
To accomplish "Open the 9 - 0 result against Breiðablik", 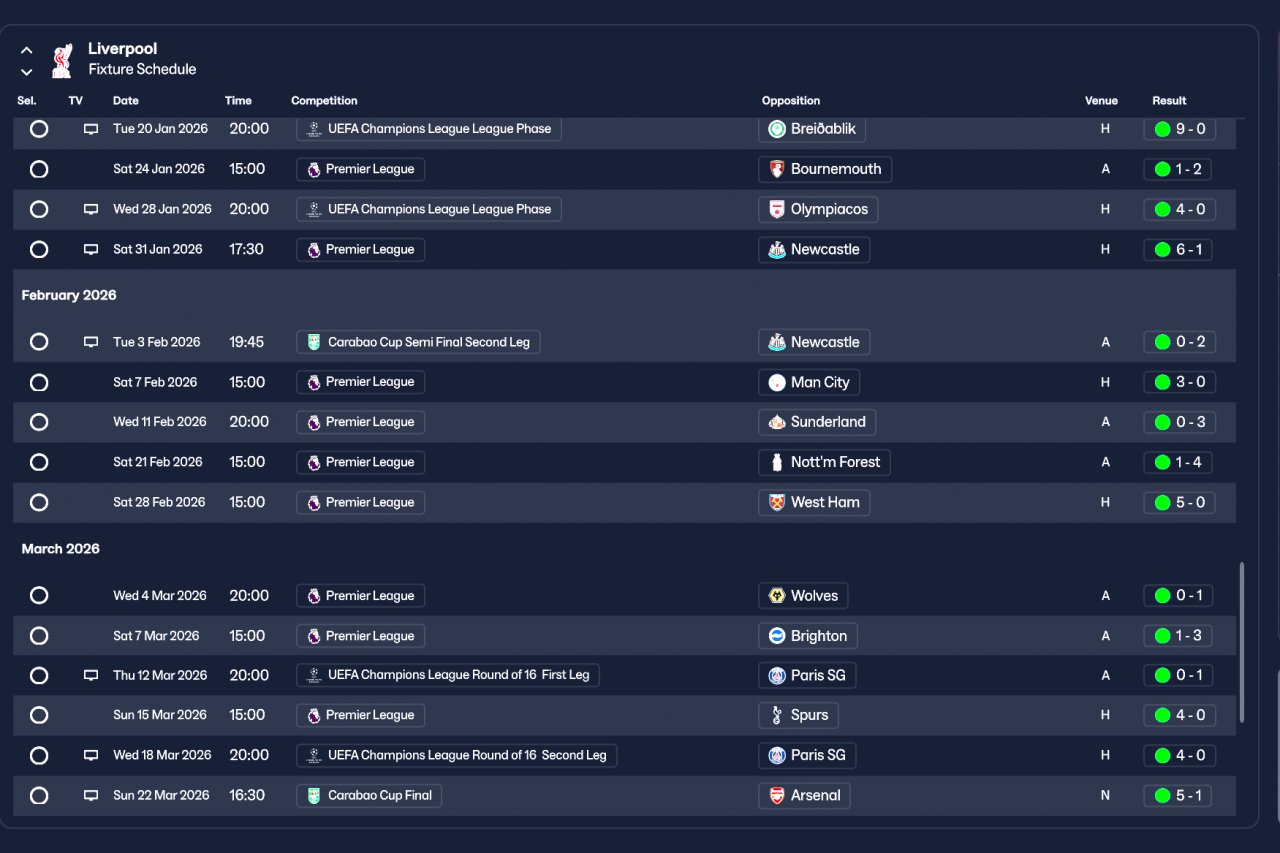I will pos(1179,129).
